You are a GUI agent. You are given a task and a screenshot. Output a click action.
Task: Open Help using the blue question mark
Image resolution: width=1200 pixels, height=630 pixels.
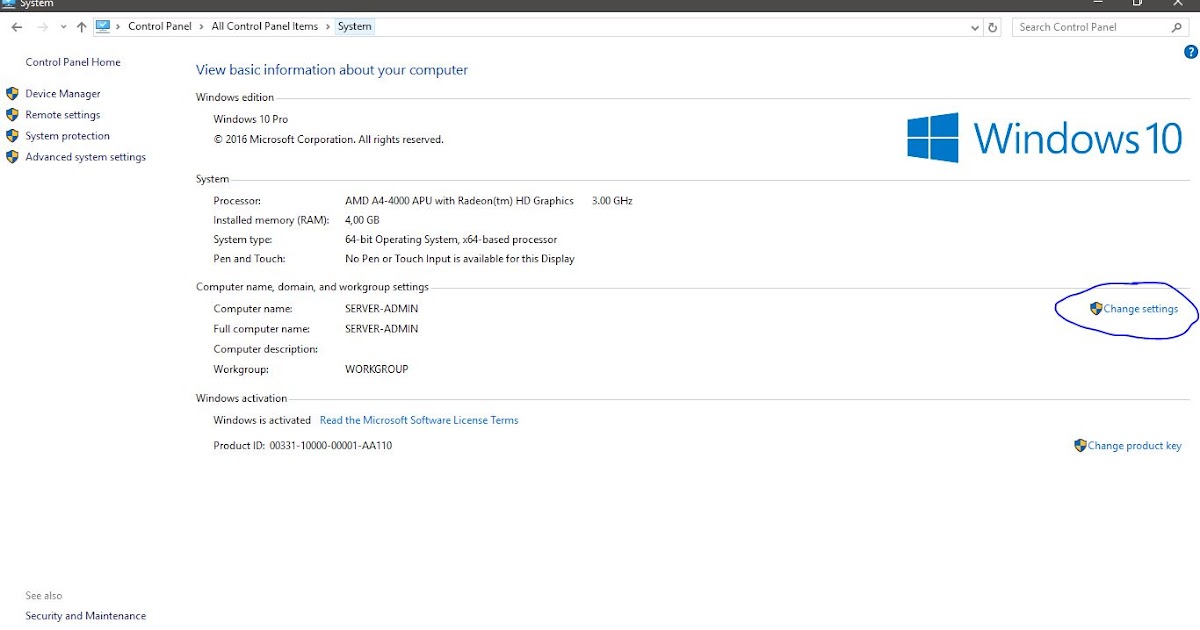[1190, 51]
